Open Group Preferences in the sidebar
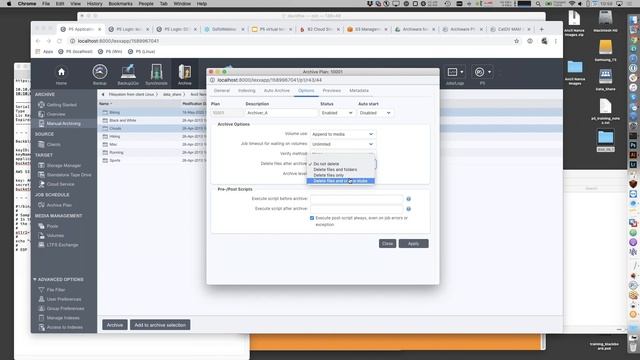640x360 pixels. tap(65, 309)
